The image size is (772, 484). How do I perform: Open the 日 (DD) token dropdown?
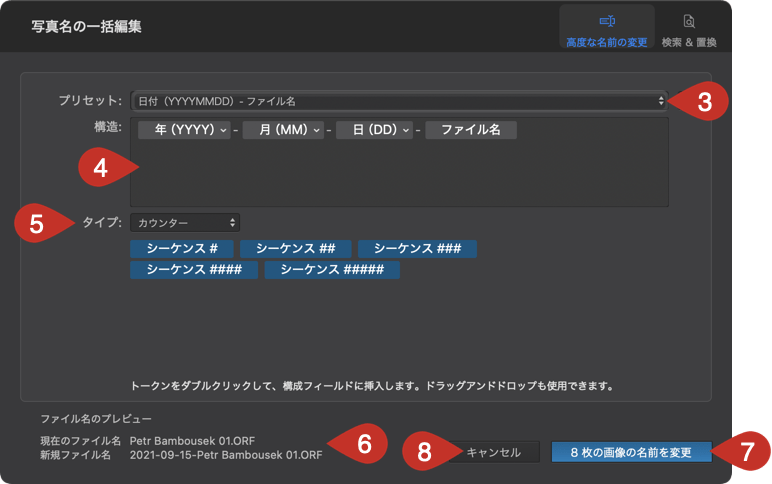pyautogui.click(x=374, y=130)
